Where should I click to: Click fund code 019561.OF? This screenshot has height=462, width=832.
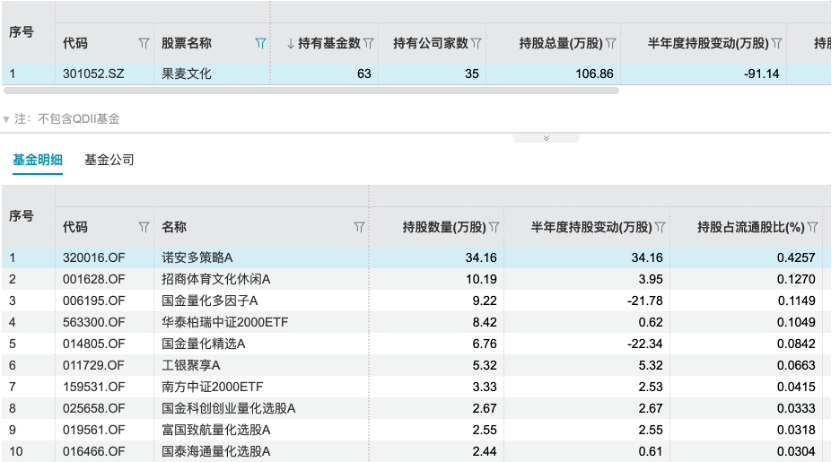point(94,430)
